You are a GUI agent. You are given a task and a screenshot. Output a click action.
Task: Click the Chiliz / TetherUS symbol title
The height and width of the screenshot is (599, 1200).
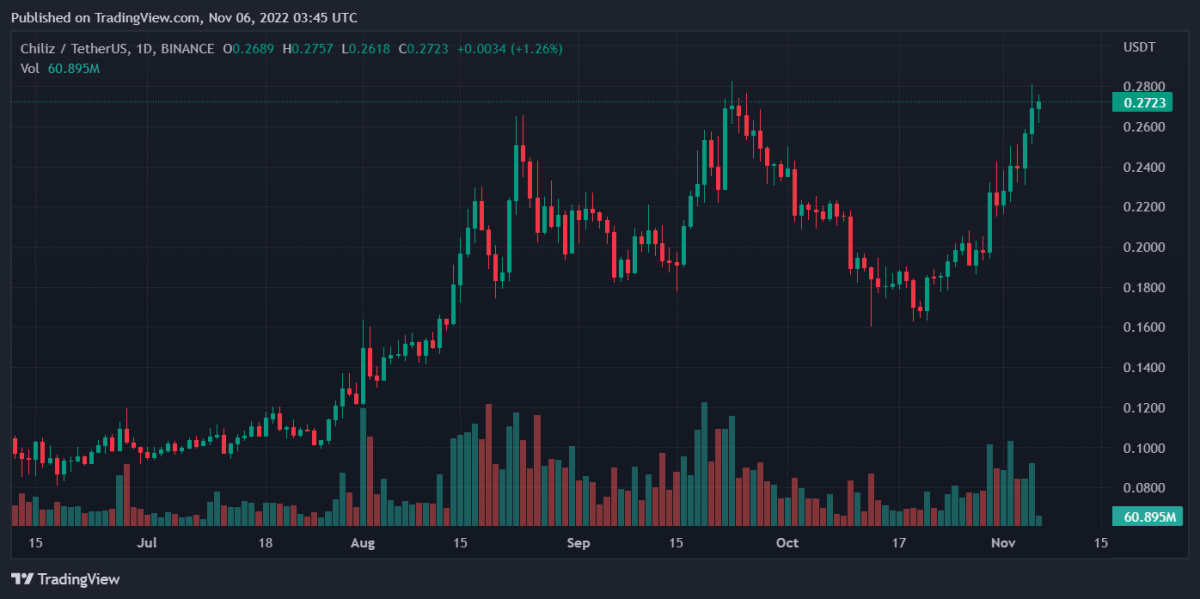pyautogui.click(x=118, y=48)
